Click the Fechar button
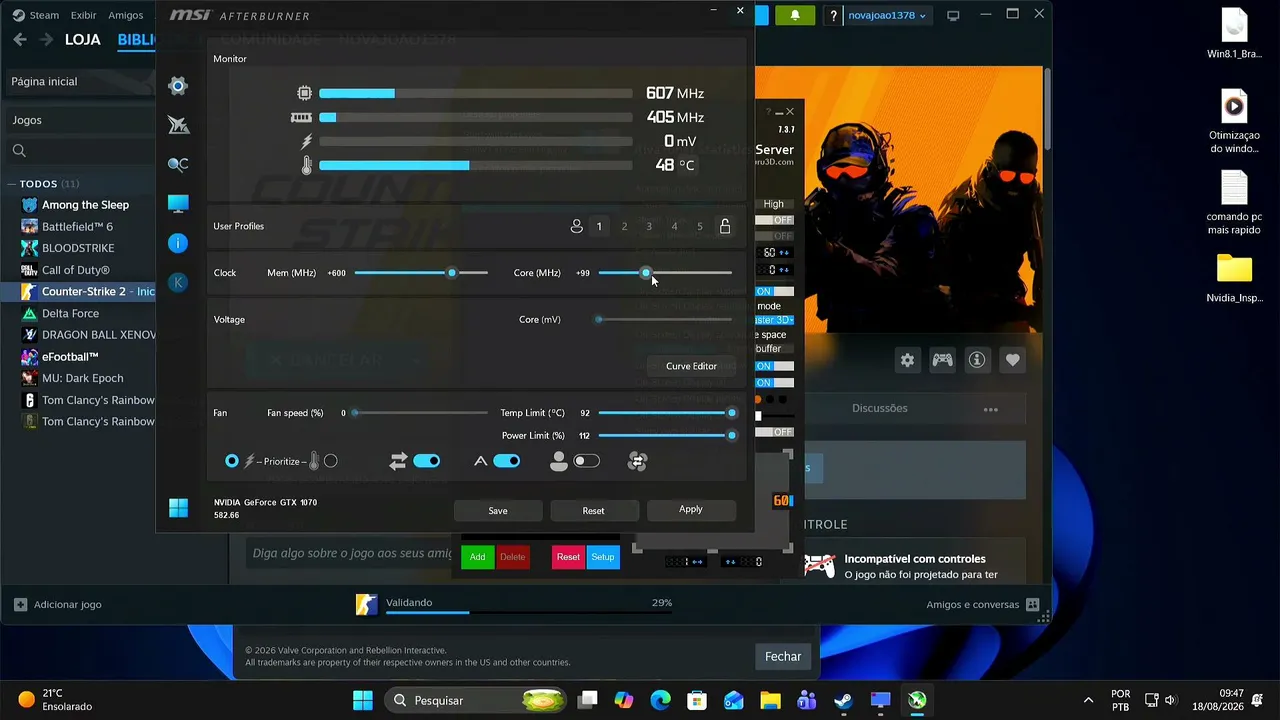 [x=783, y=656]
